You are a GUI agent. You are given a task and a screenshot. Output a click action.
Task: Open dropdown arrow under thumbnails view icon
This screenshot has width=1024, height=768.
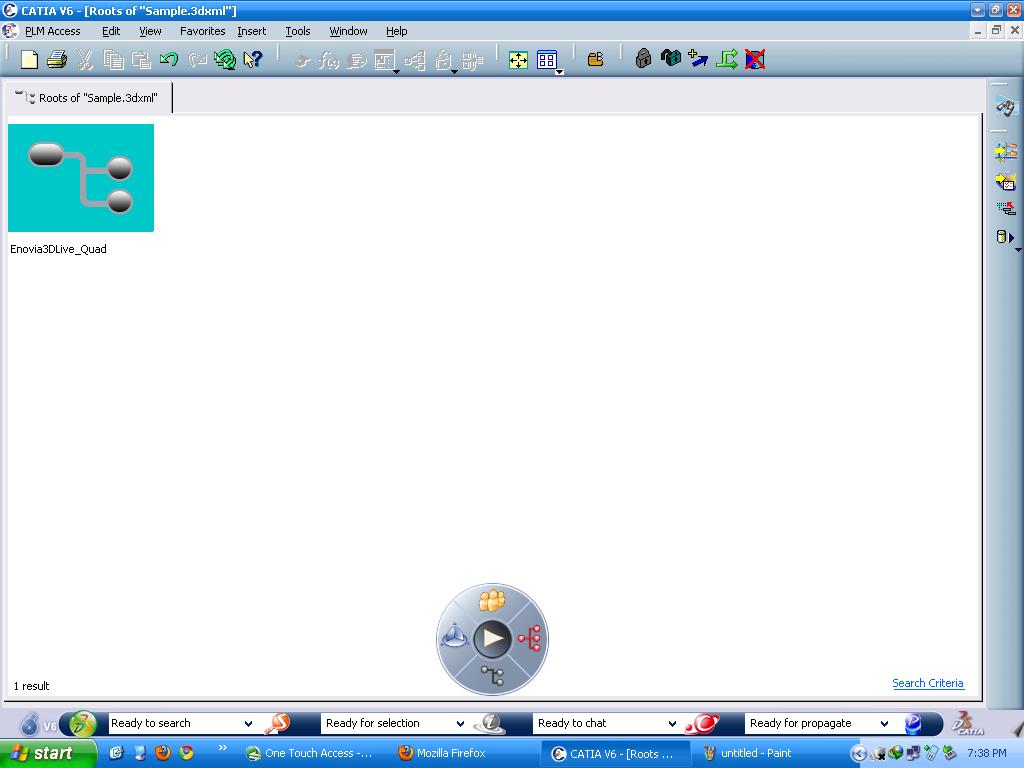click(x=560, y=72)
